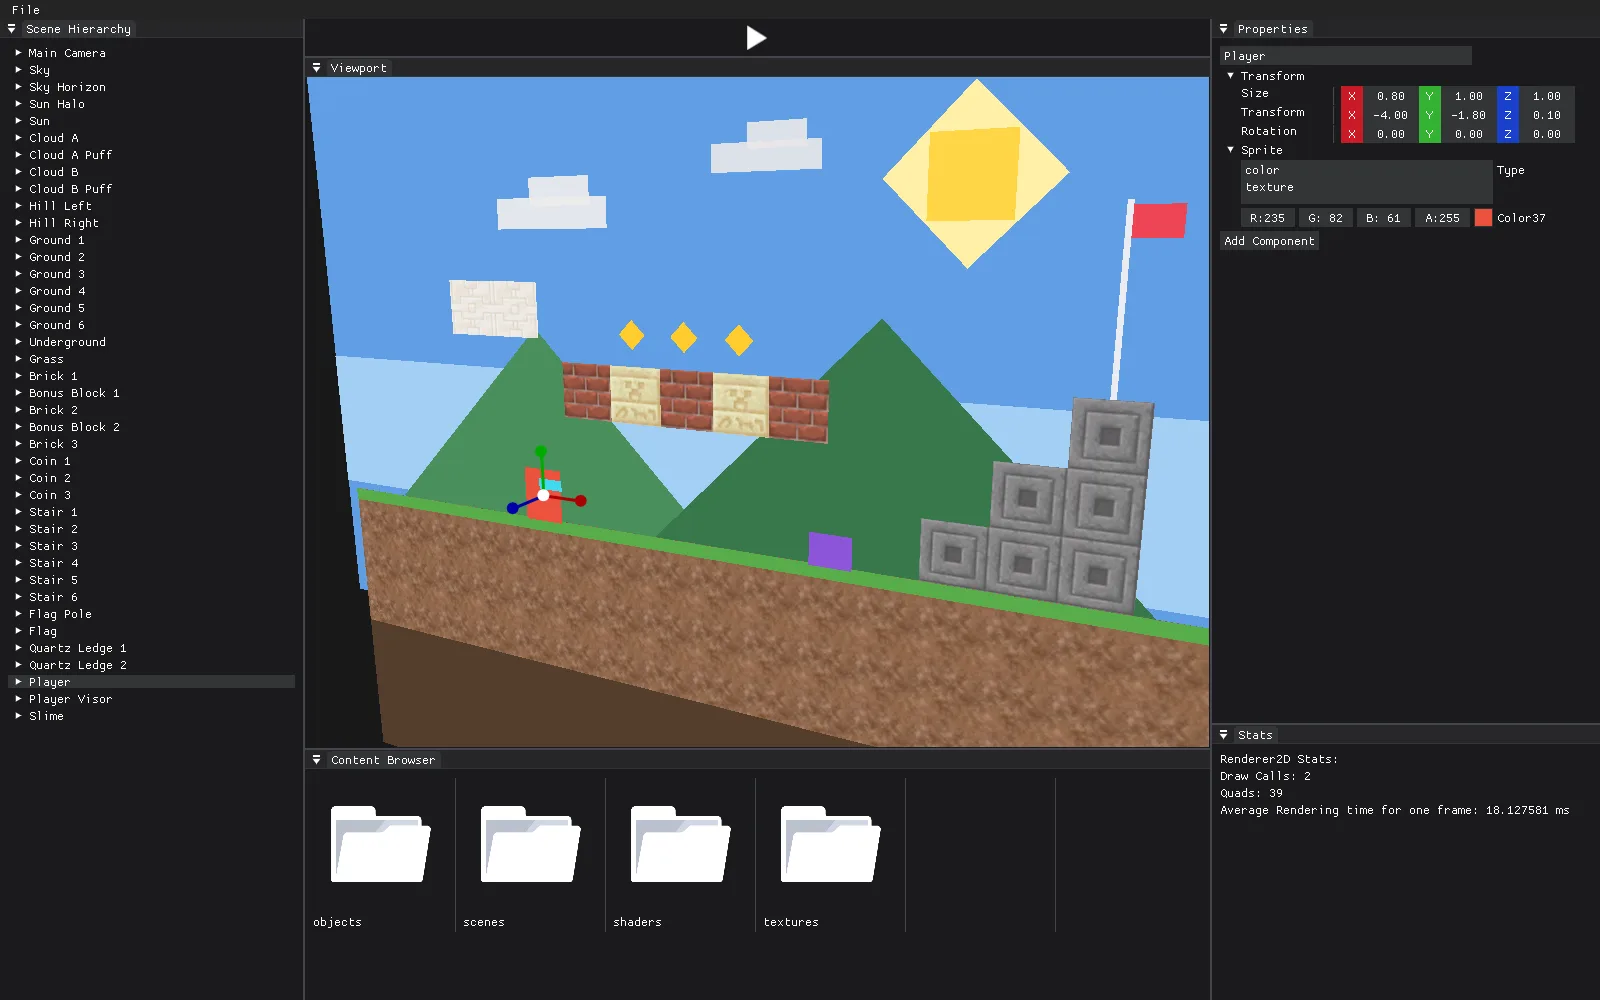Collapse the Properties panel triangle
Screen dimensions: 1600x1000
tap(1223, 29)
